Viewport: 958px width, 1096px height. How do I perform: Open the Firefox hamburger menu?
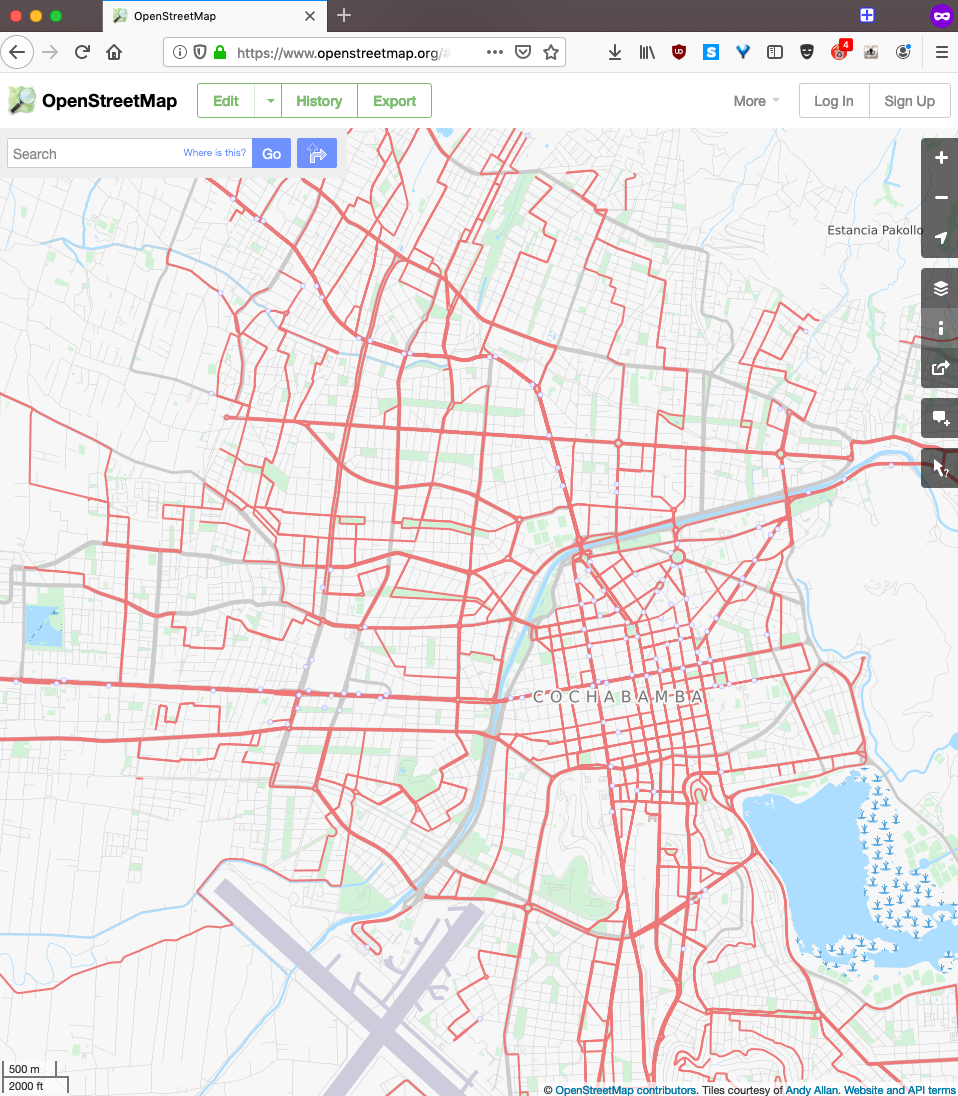941,52
